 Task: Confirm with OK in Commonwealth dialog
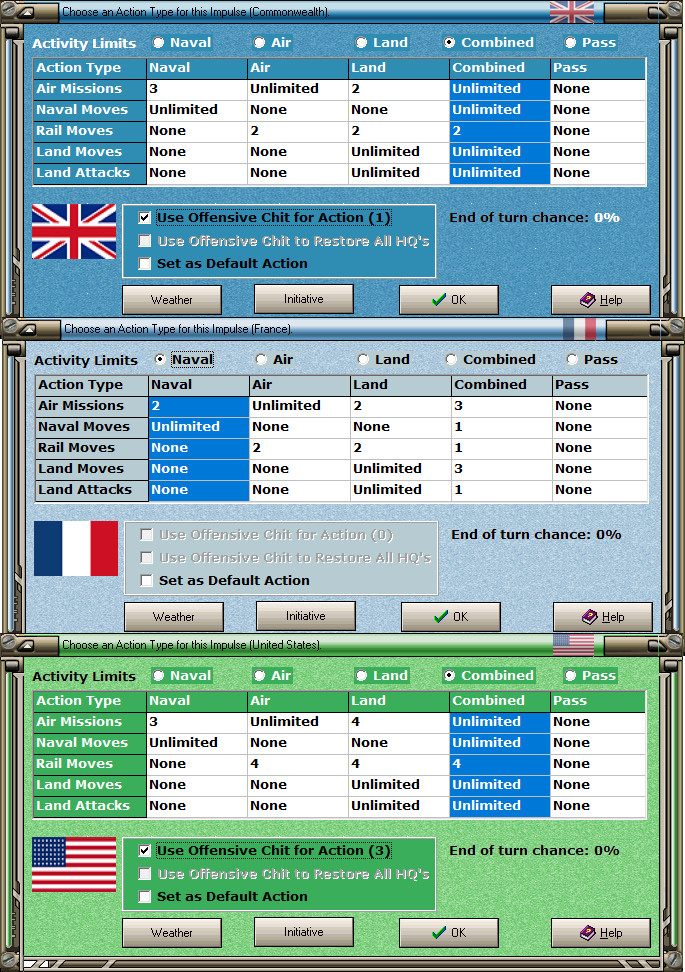[x=449, y=300]
